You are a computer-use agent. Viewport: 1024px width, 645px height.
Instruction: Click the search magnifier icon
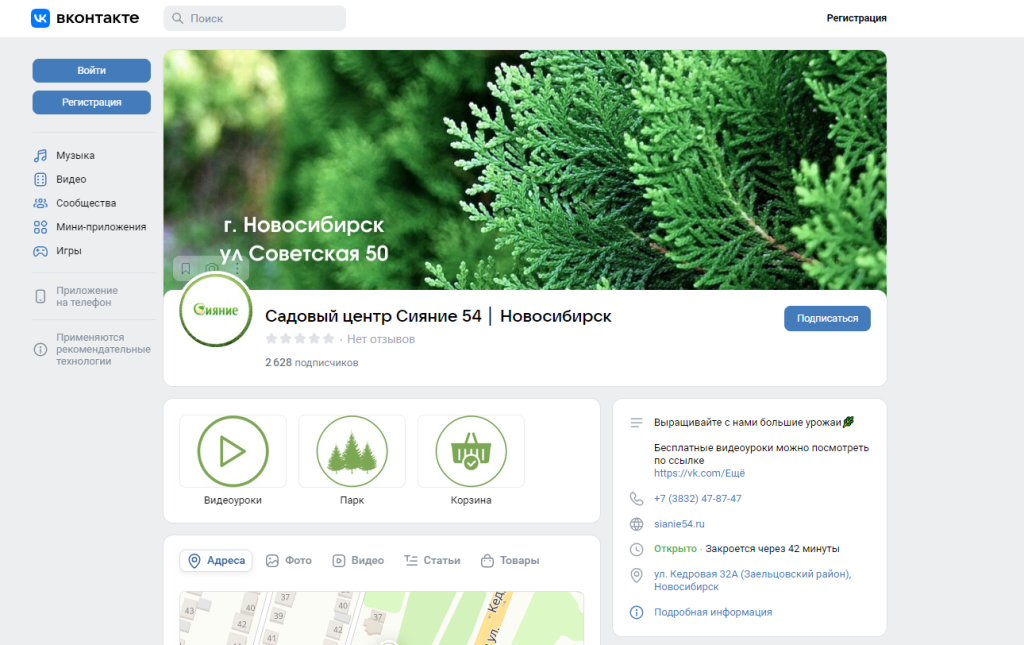coord(178,18)
